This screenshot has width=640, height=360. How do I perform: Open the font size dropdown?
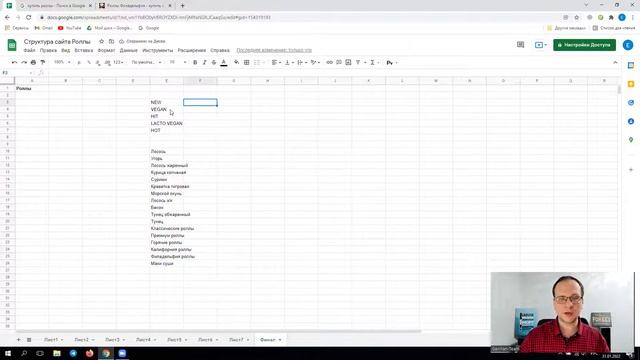tap(178, 62)
